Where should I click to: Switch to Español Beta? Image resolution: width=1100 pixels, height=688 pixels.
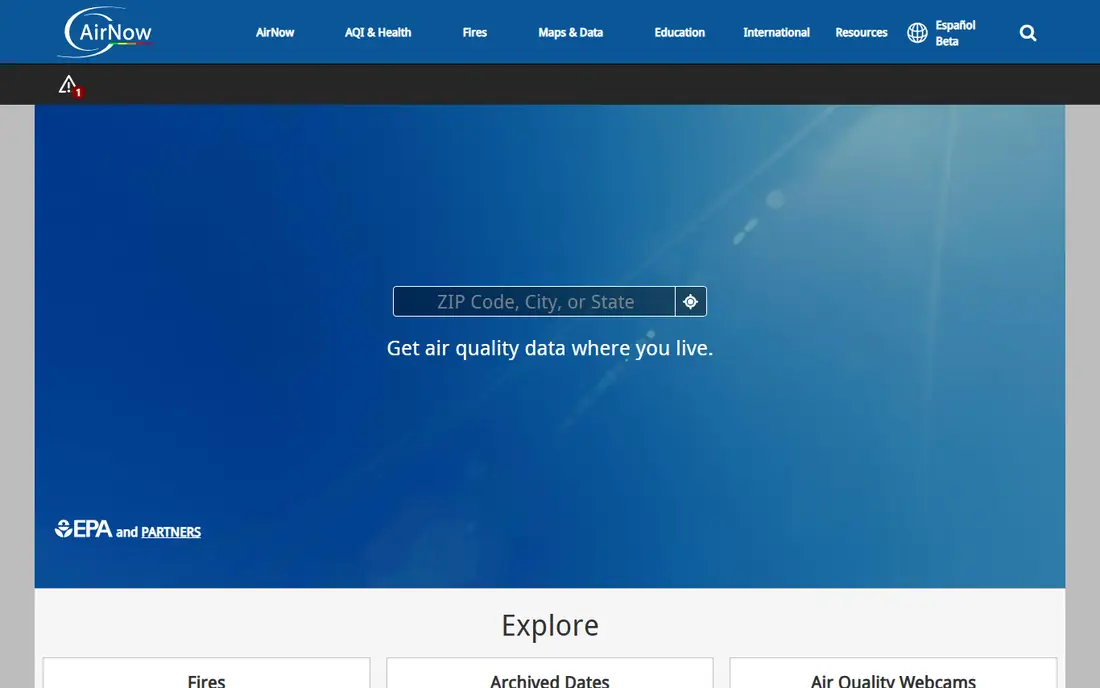(x=955, y=33)
